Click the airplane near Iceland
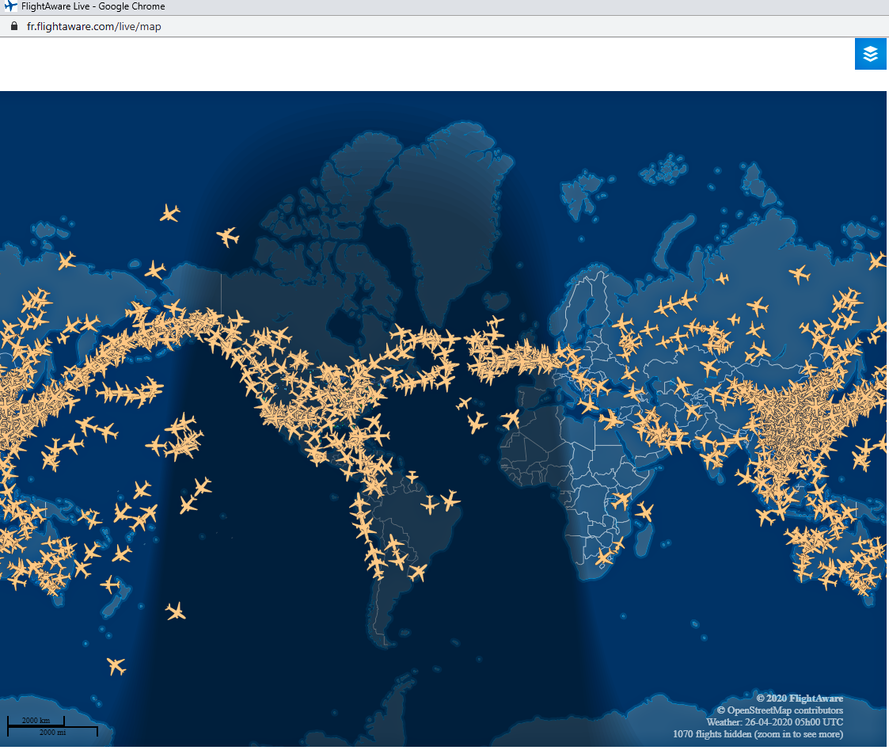Image resolution: width=889 pixels, height=750 pixels. [x=495, y=322]
